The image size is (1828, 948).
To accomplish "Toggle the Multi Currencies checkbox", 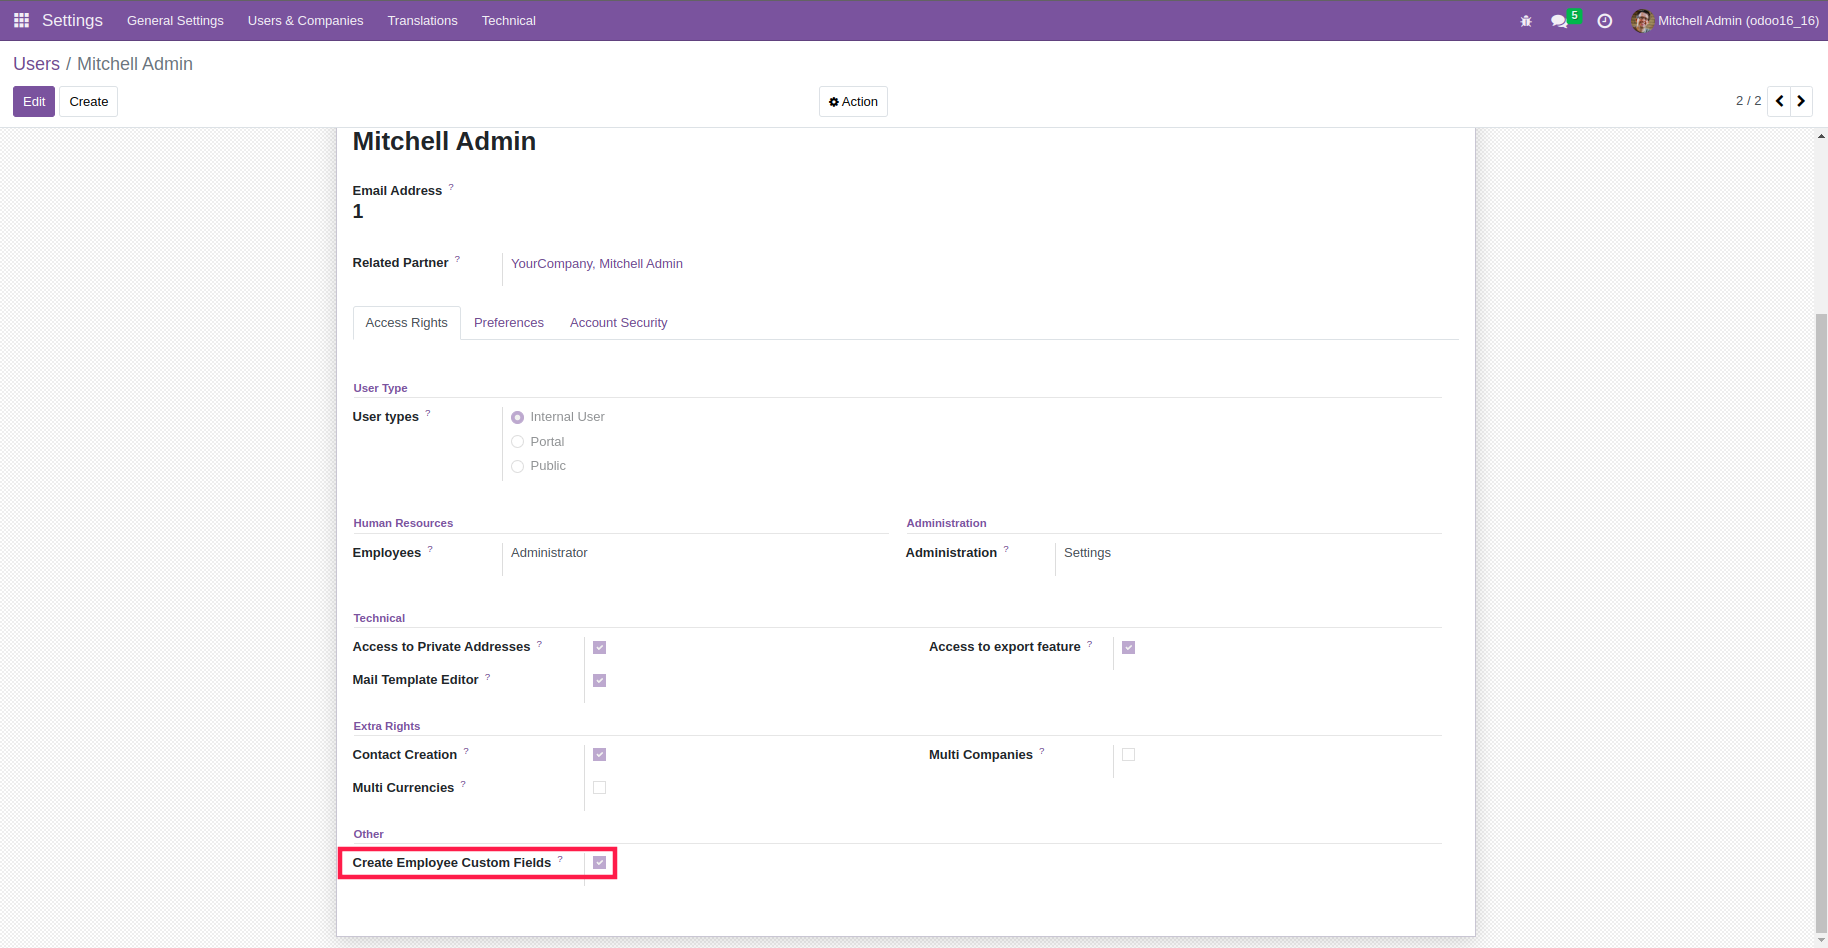I will pyautogui.click(x=600, y=788).
